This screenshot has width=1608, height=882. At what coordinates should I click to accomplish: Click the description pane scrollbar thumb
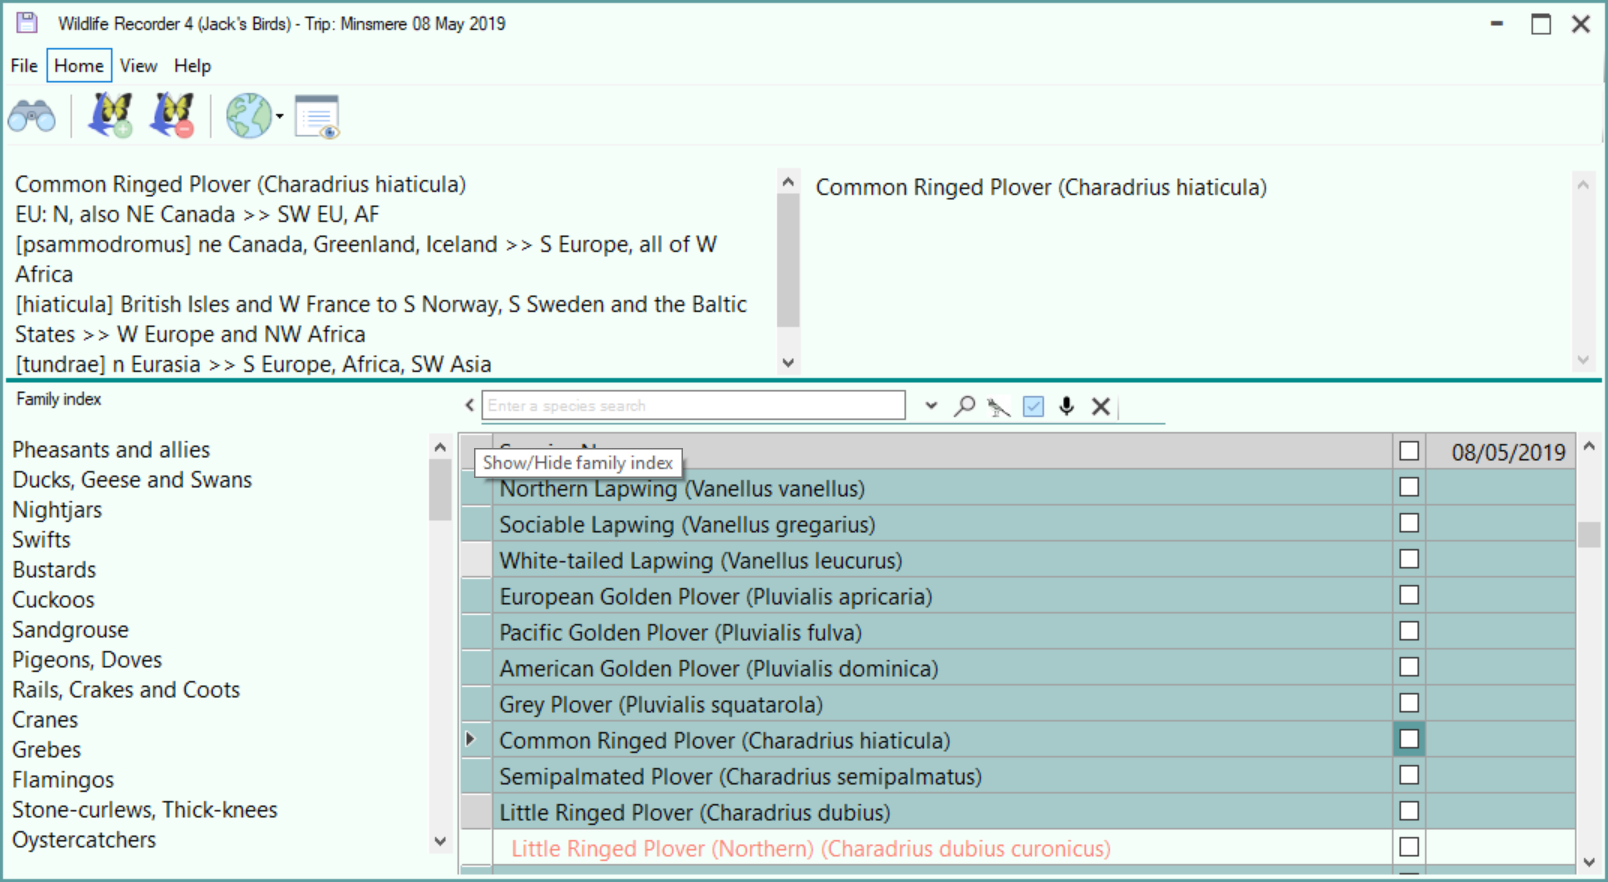788,260
